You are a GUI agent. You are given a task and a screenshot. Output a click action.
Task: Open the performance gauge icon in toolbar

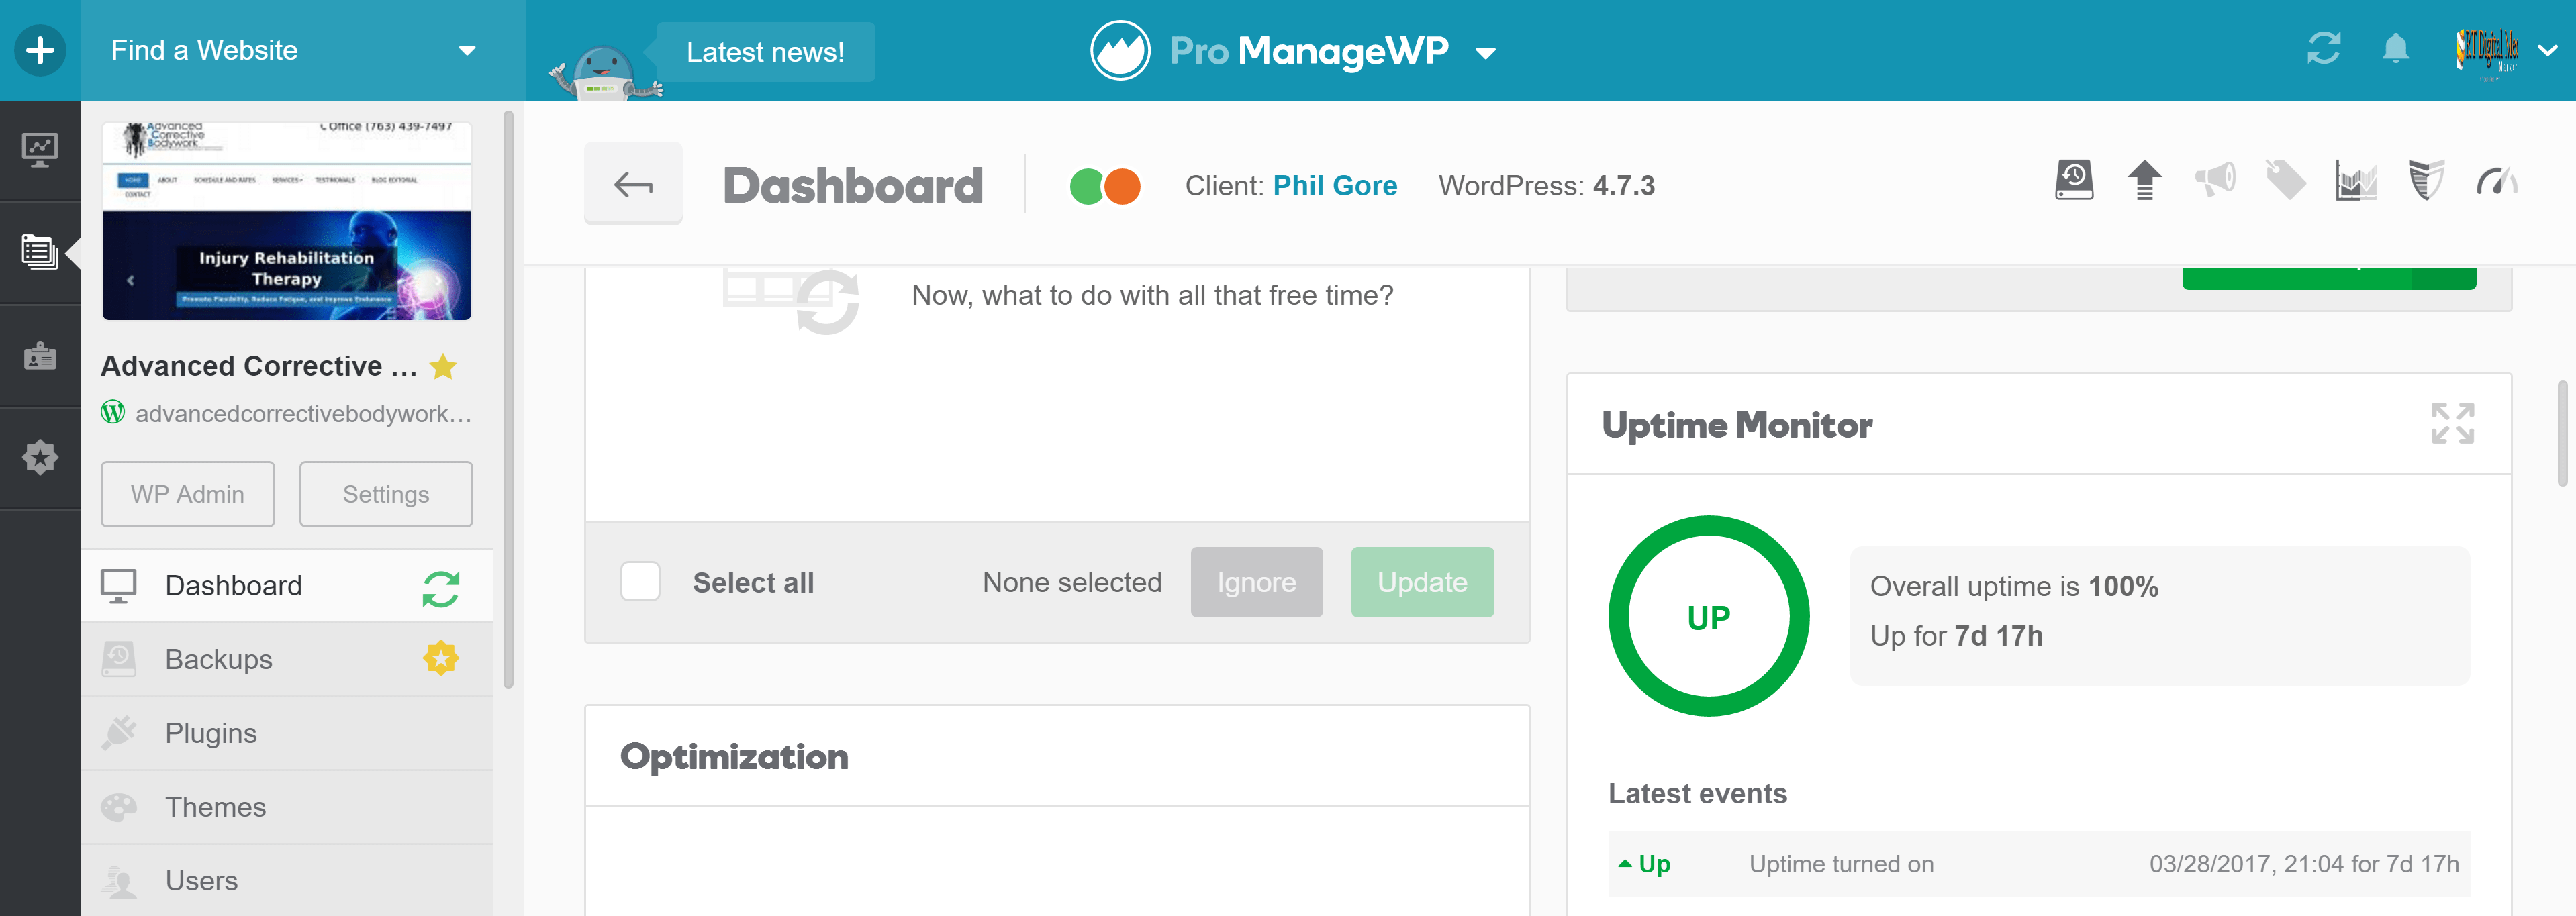[2496, 181]
